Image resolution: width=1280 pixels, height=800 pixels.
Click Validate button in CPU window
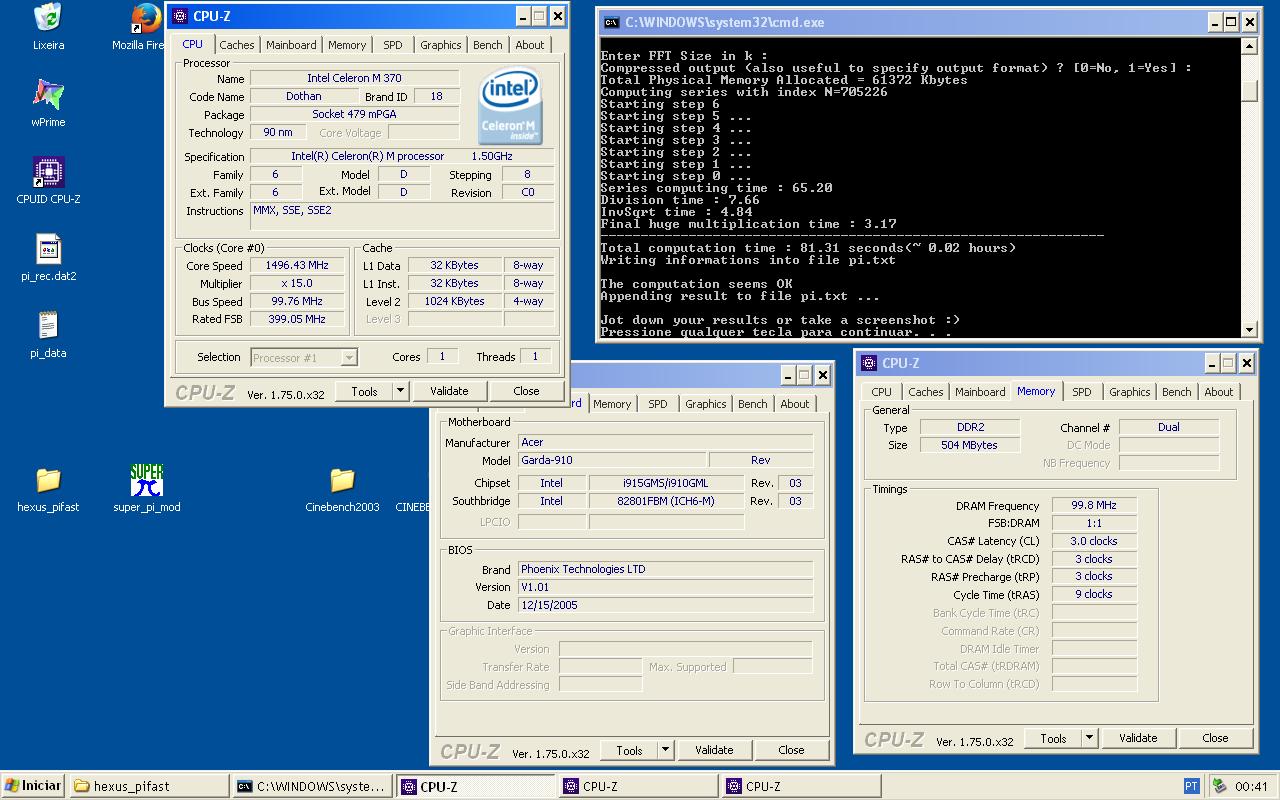[x=449, y=391]
